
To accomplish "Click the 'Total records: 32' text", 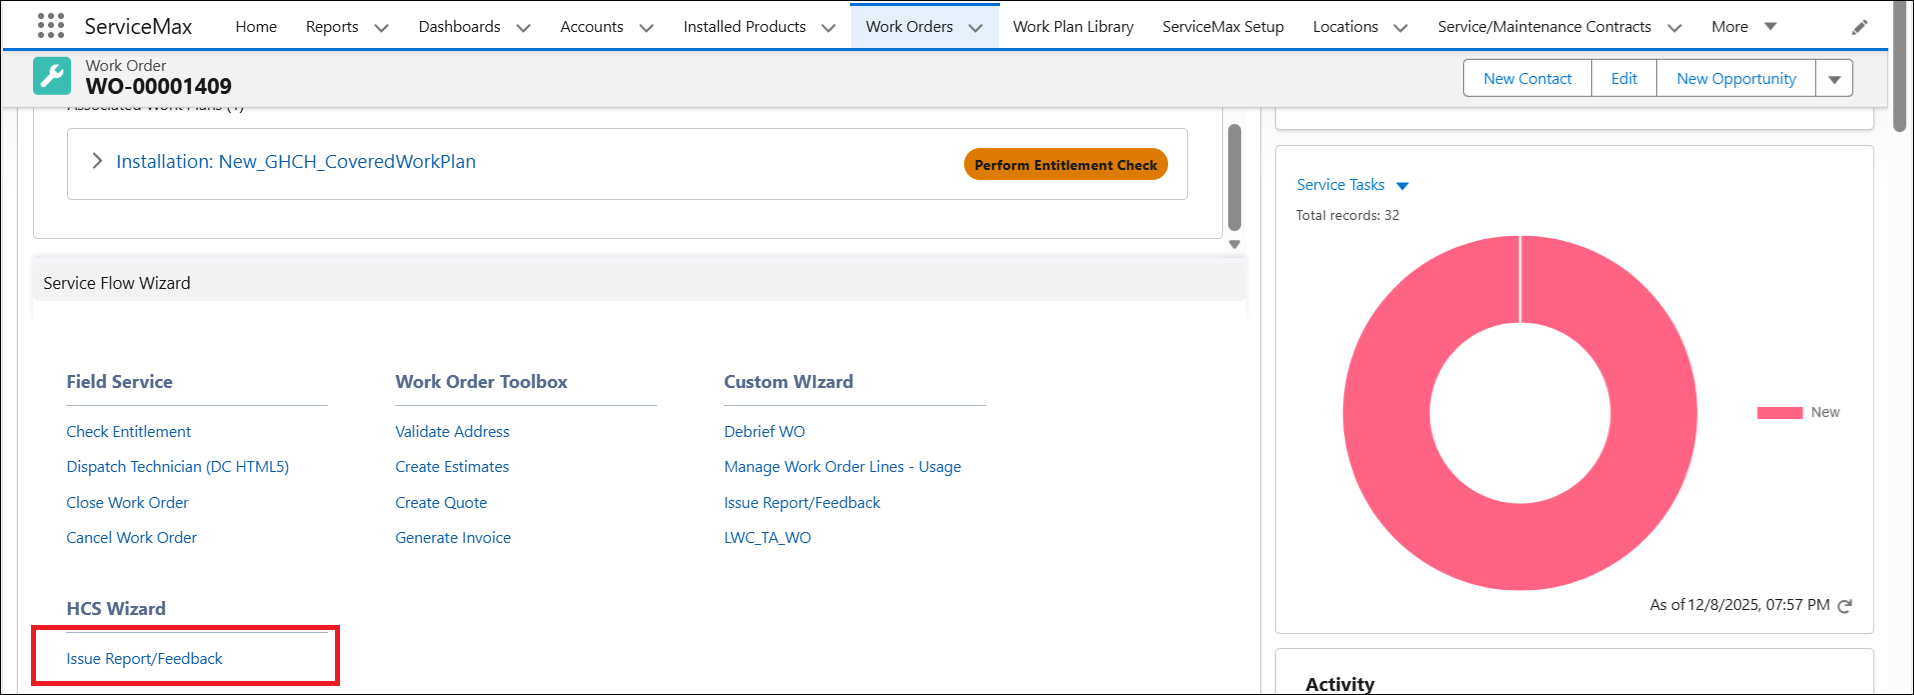I will coord(1347,215).
